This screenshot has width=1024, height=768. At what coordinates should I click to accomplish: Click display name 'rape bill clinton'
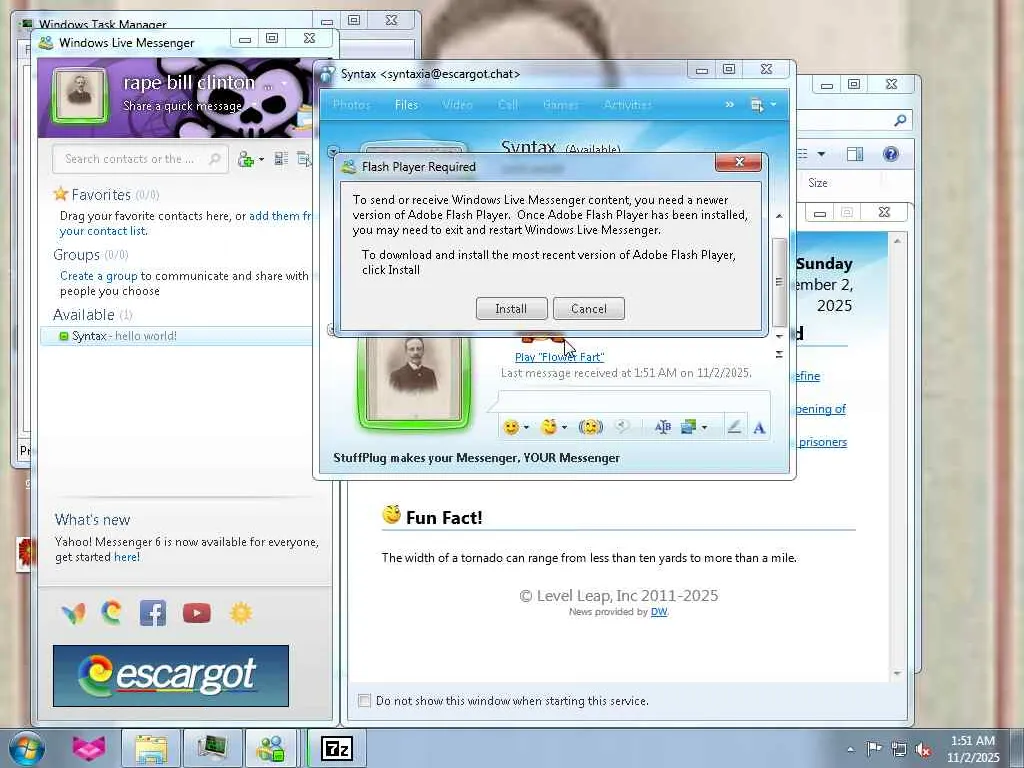click(189, 83)
